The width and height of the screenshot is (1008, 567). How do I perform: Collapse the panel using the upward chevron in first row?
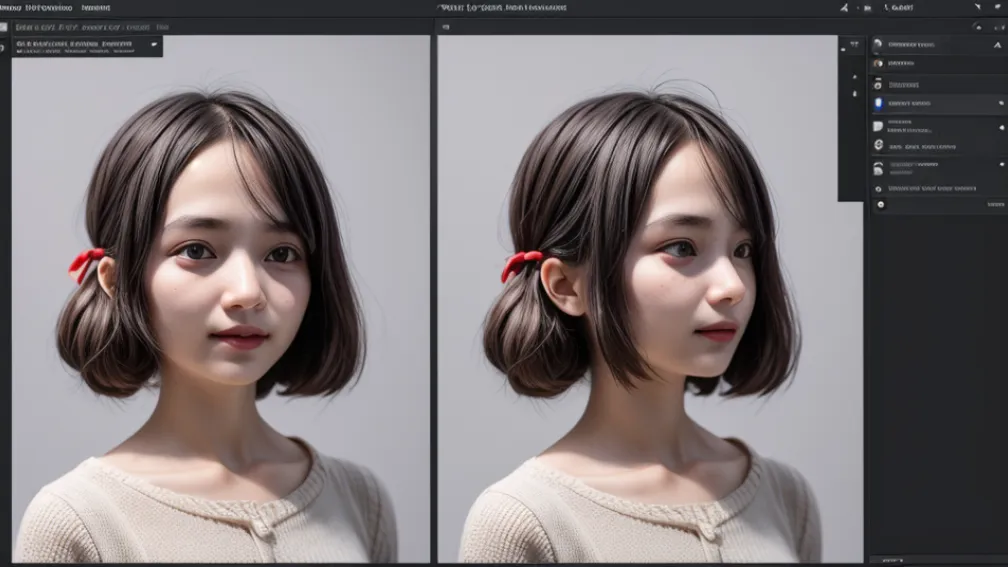point(997,45)
